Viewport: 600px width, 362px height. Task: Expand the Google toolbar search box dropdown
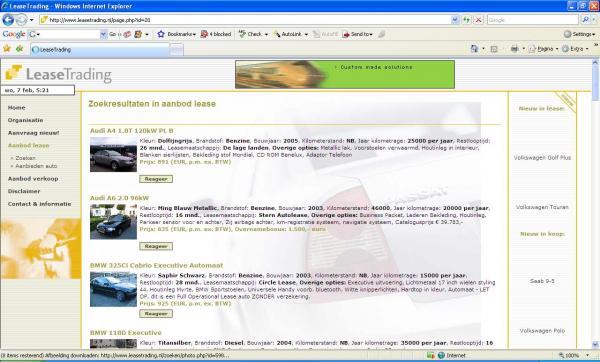pyautogui.click(x=103, y=34)
